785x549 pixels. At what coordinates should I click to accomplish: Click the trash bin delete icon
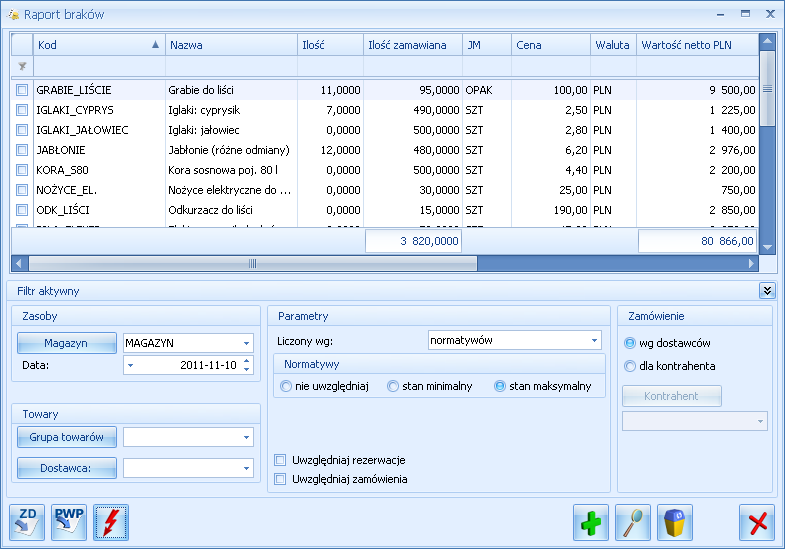pos(675,522)
